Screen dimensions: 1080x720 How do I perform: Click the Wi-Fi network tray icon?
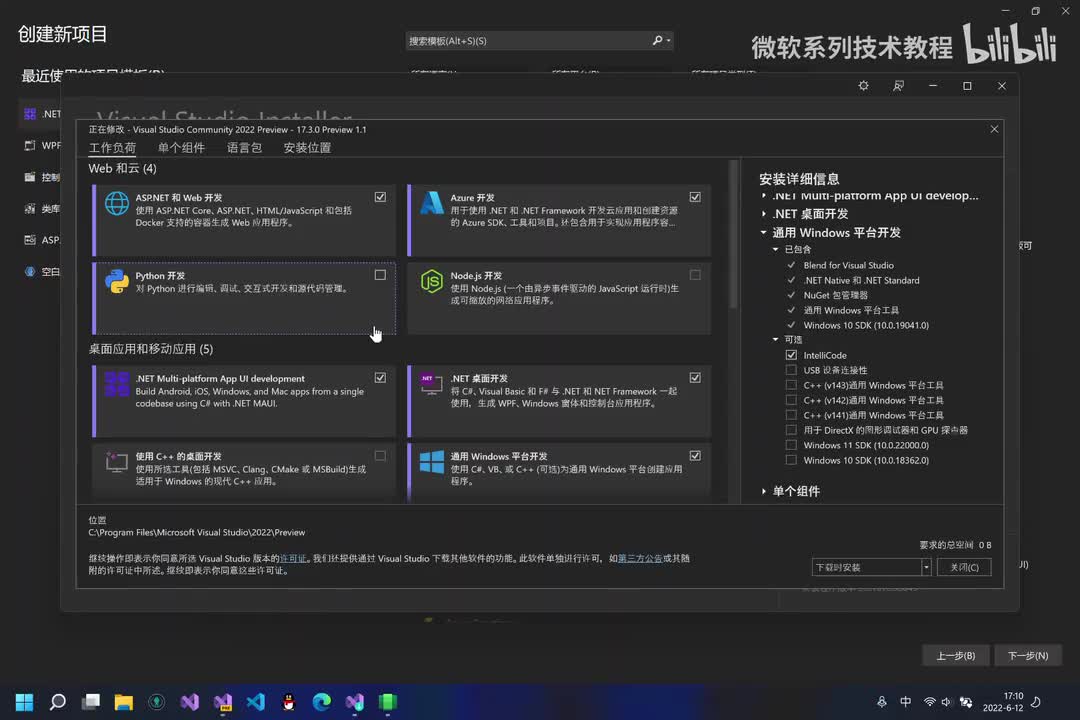(x=929, y=702)
